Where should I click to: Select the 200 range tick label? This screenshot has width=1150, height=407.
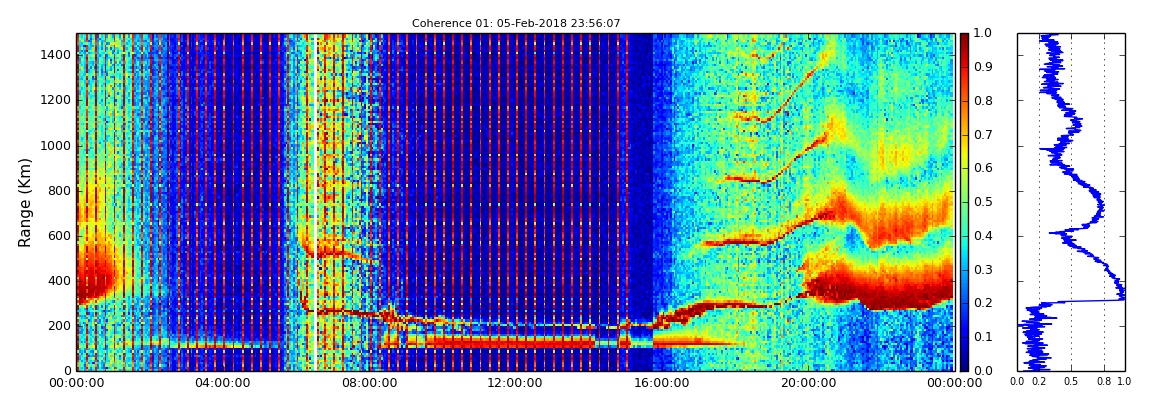[x=59, y=326]
